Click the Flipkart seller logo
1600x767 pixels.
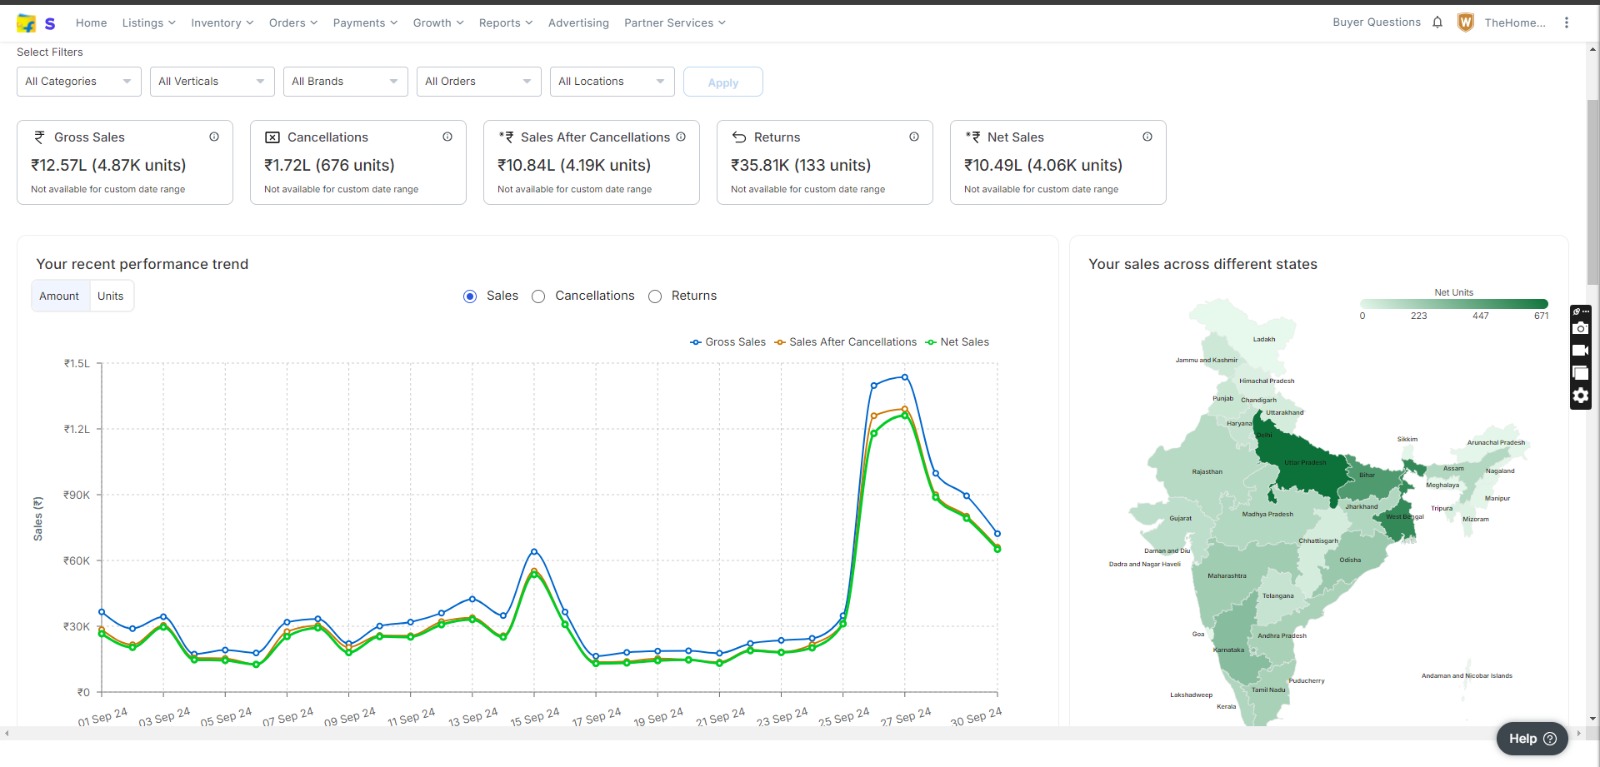(x=36, y=23)
